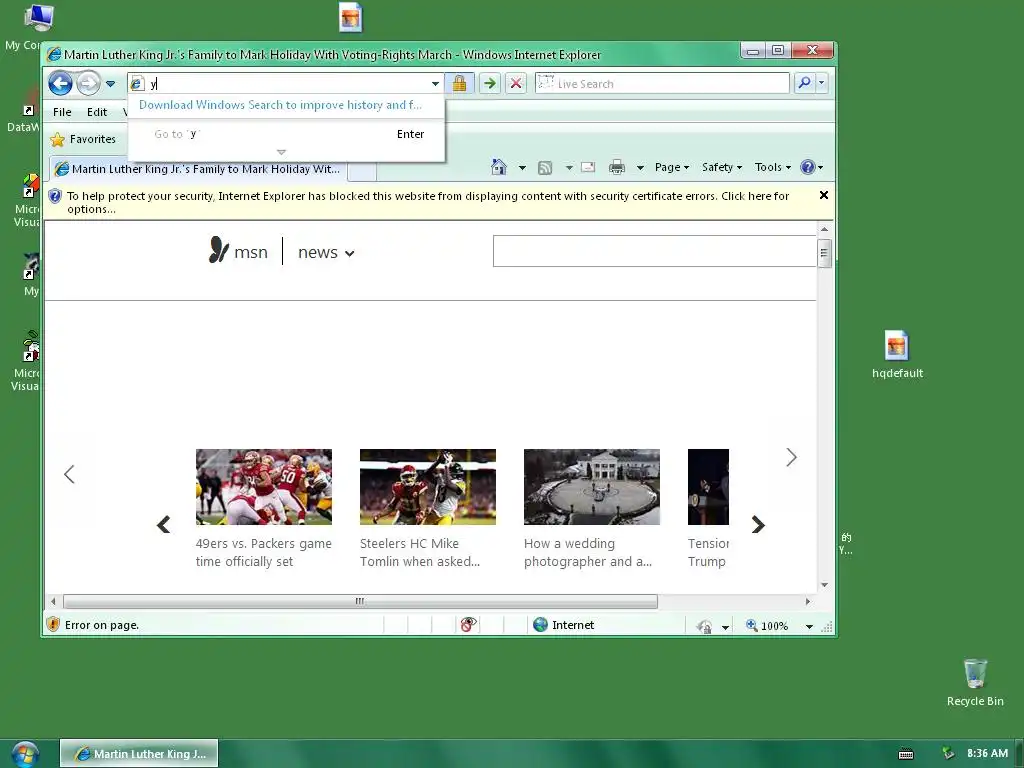Click the privacy report eye icon
1024x768 pixels.
click(x=468, y=625)
